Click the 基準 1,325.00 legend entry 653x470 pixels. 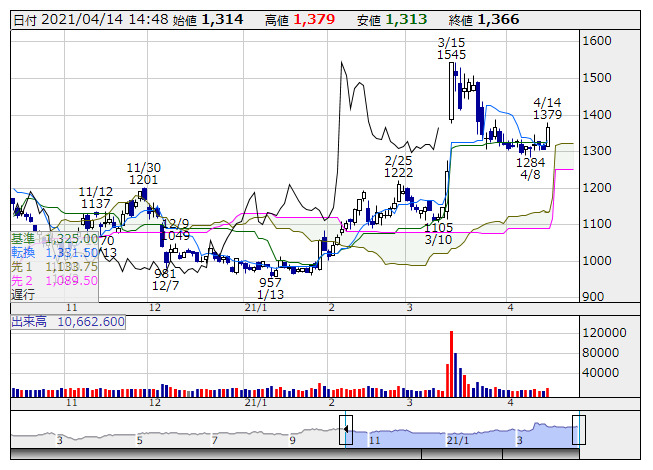pyautogui.click(x=54, y=239)
